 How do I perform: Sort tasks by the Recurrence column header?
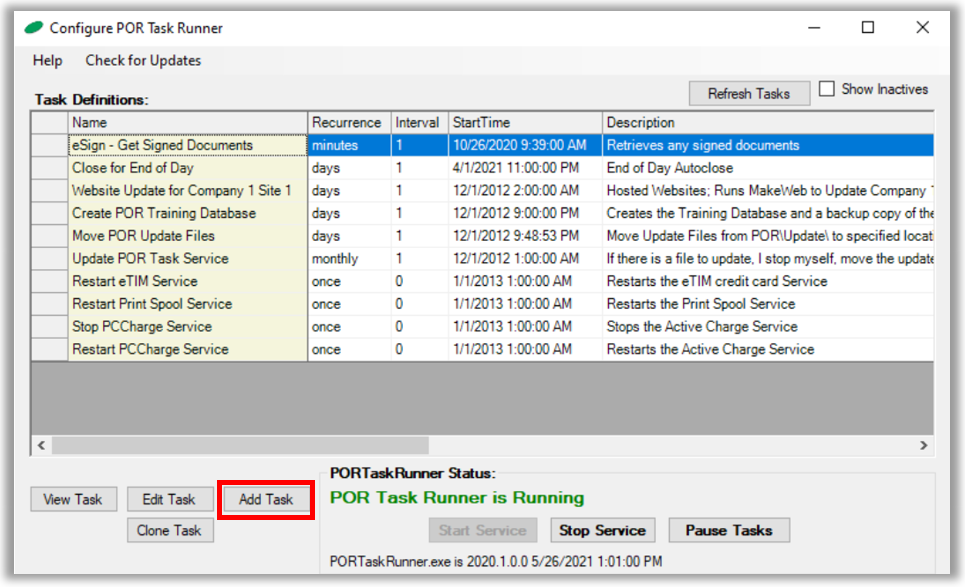[346, 122]
